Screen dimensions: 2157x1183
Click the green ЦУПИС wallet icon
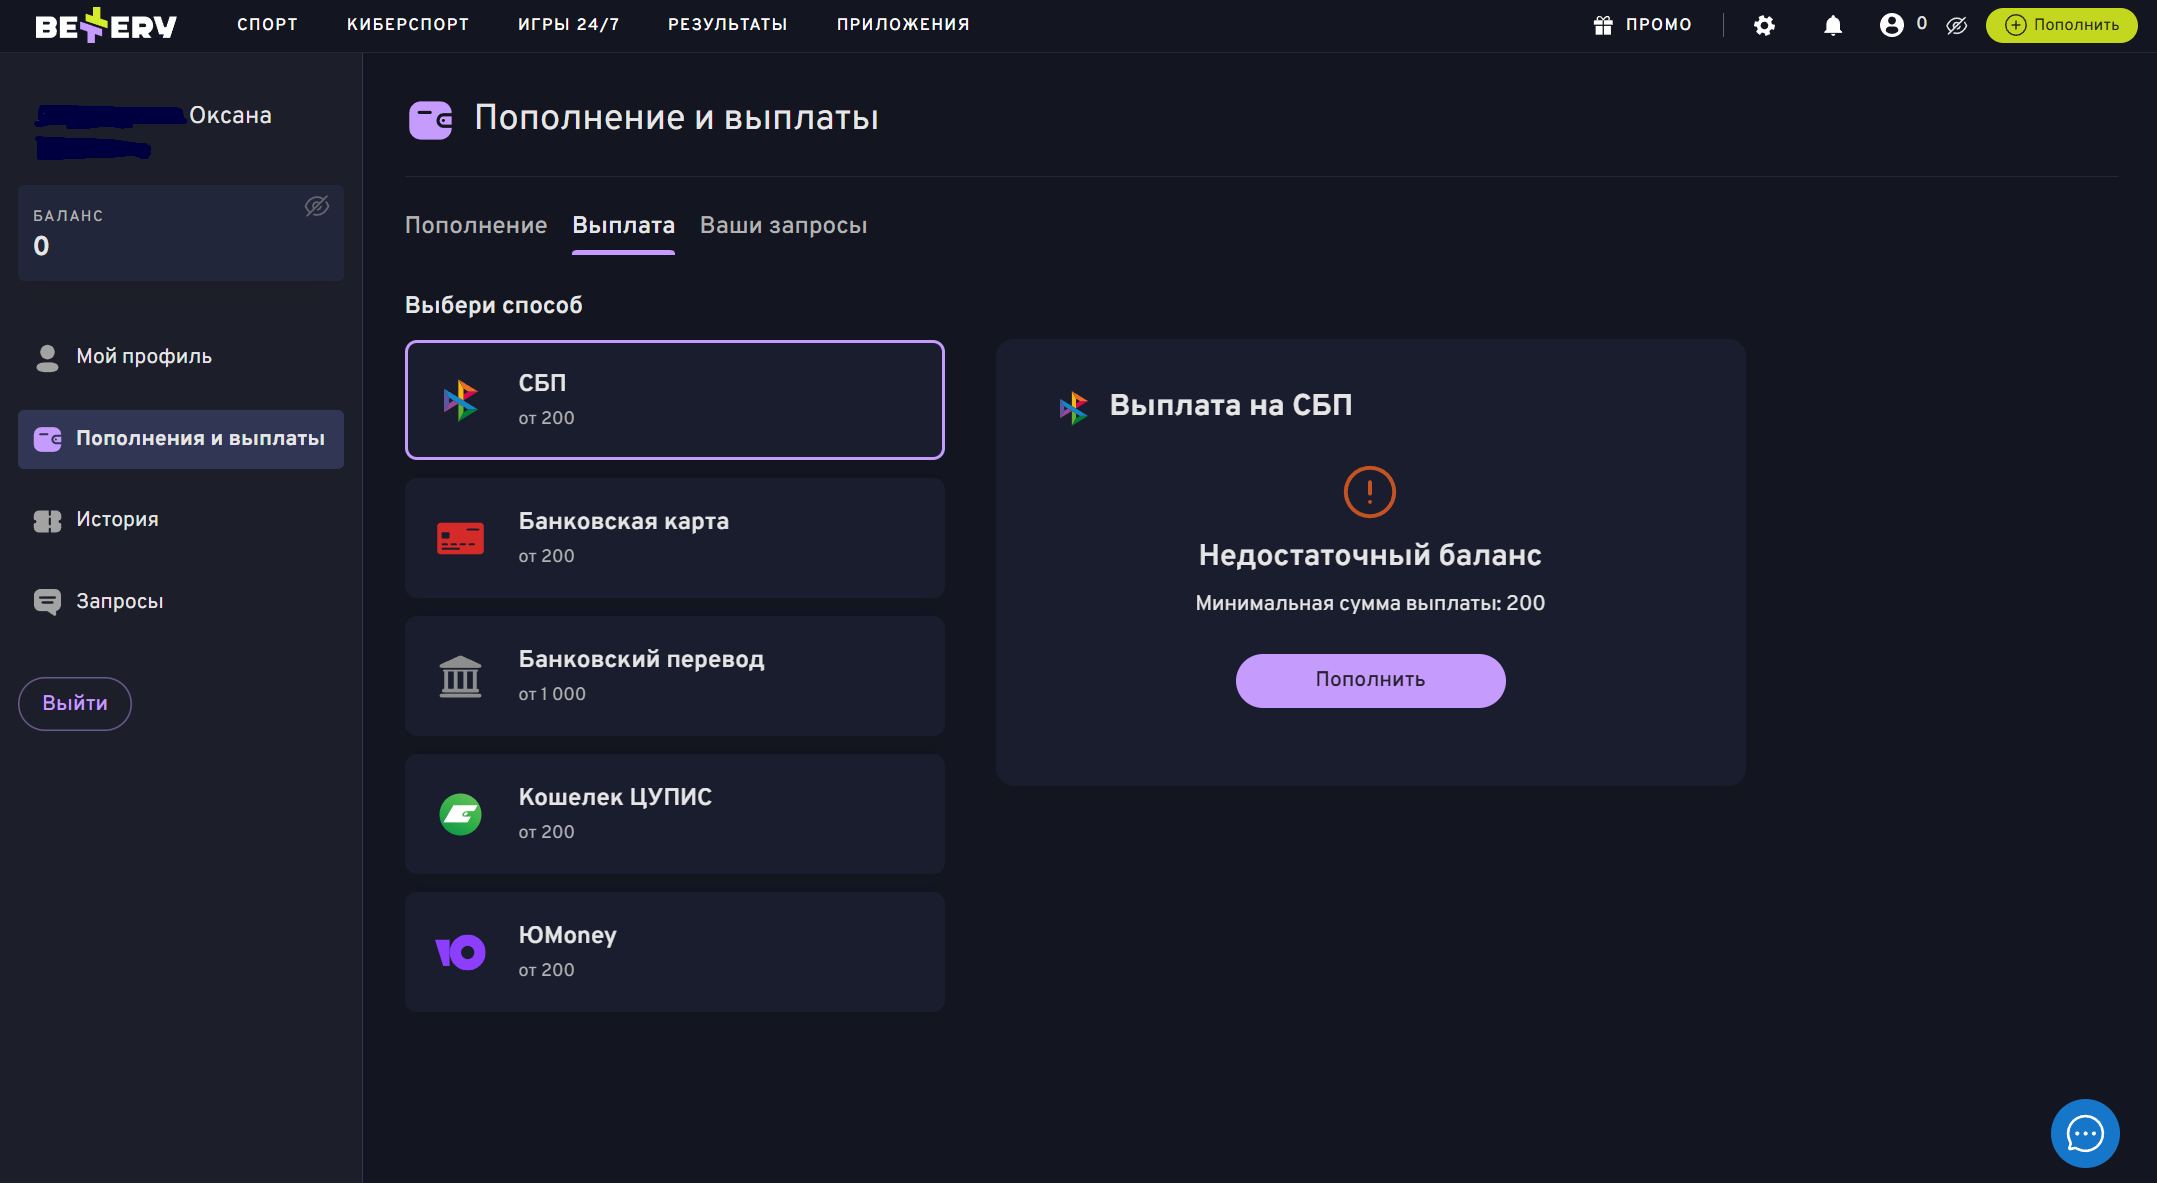460,814
